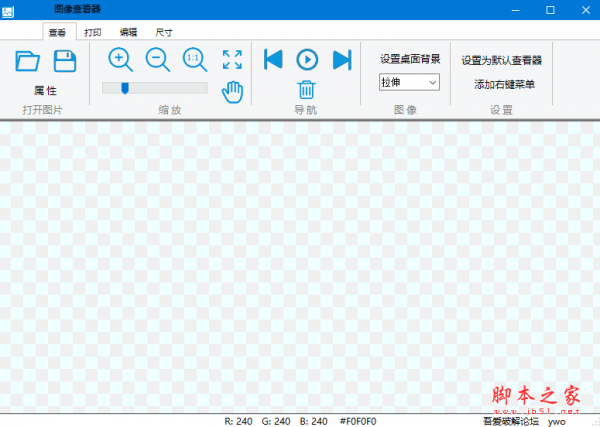Screen dimensions: 600x427
Task: Switch to the 打印 tab
Action: [93, 32]
